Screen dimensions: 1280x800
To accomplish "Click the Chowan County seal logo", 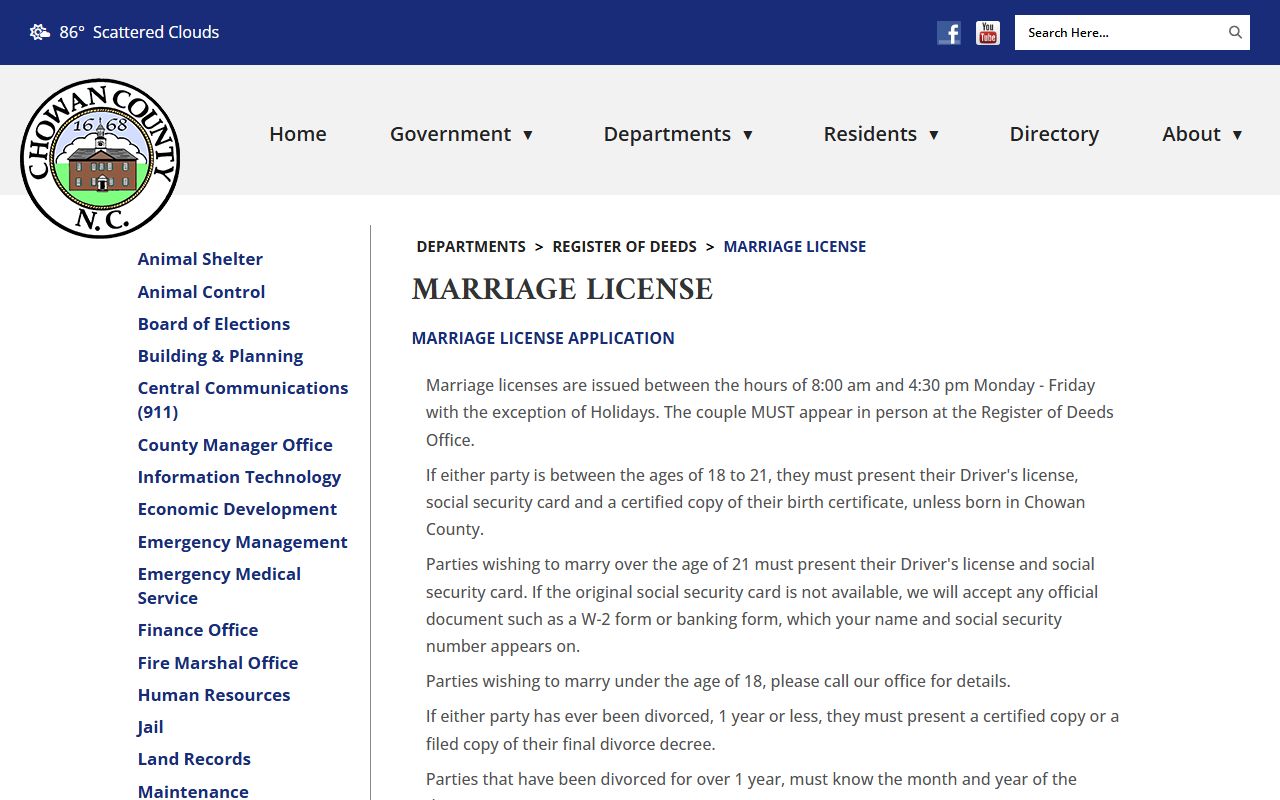I will [x=100, y=158].
